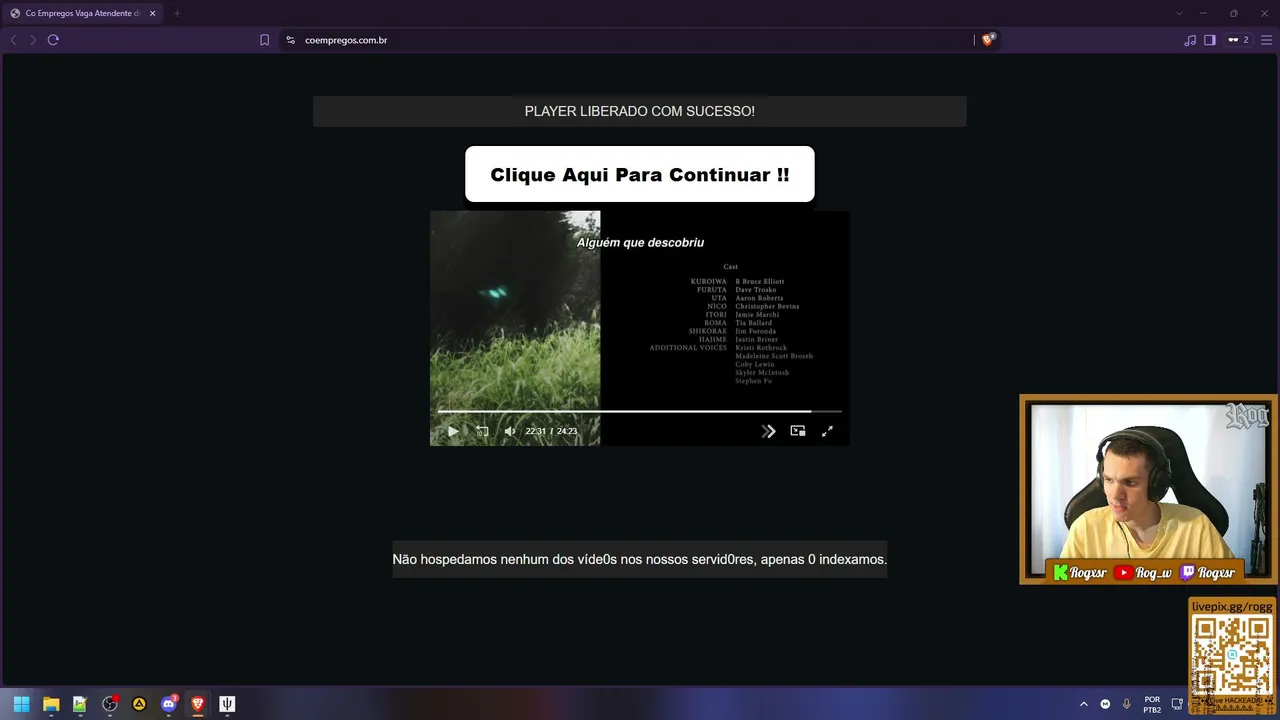1280x720 pixels.
Task: Open a new browser tab
Action: (177, 13)
